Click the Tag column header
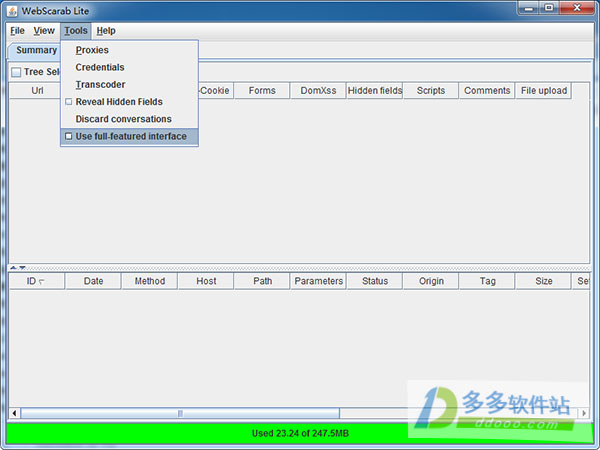The image size is (600, 450). click(488, 281)
